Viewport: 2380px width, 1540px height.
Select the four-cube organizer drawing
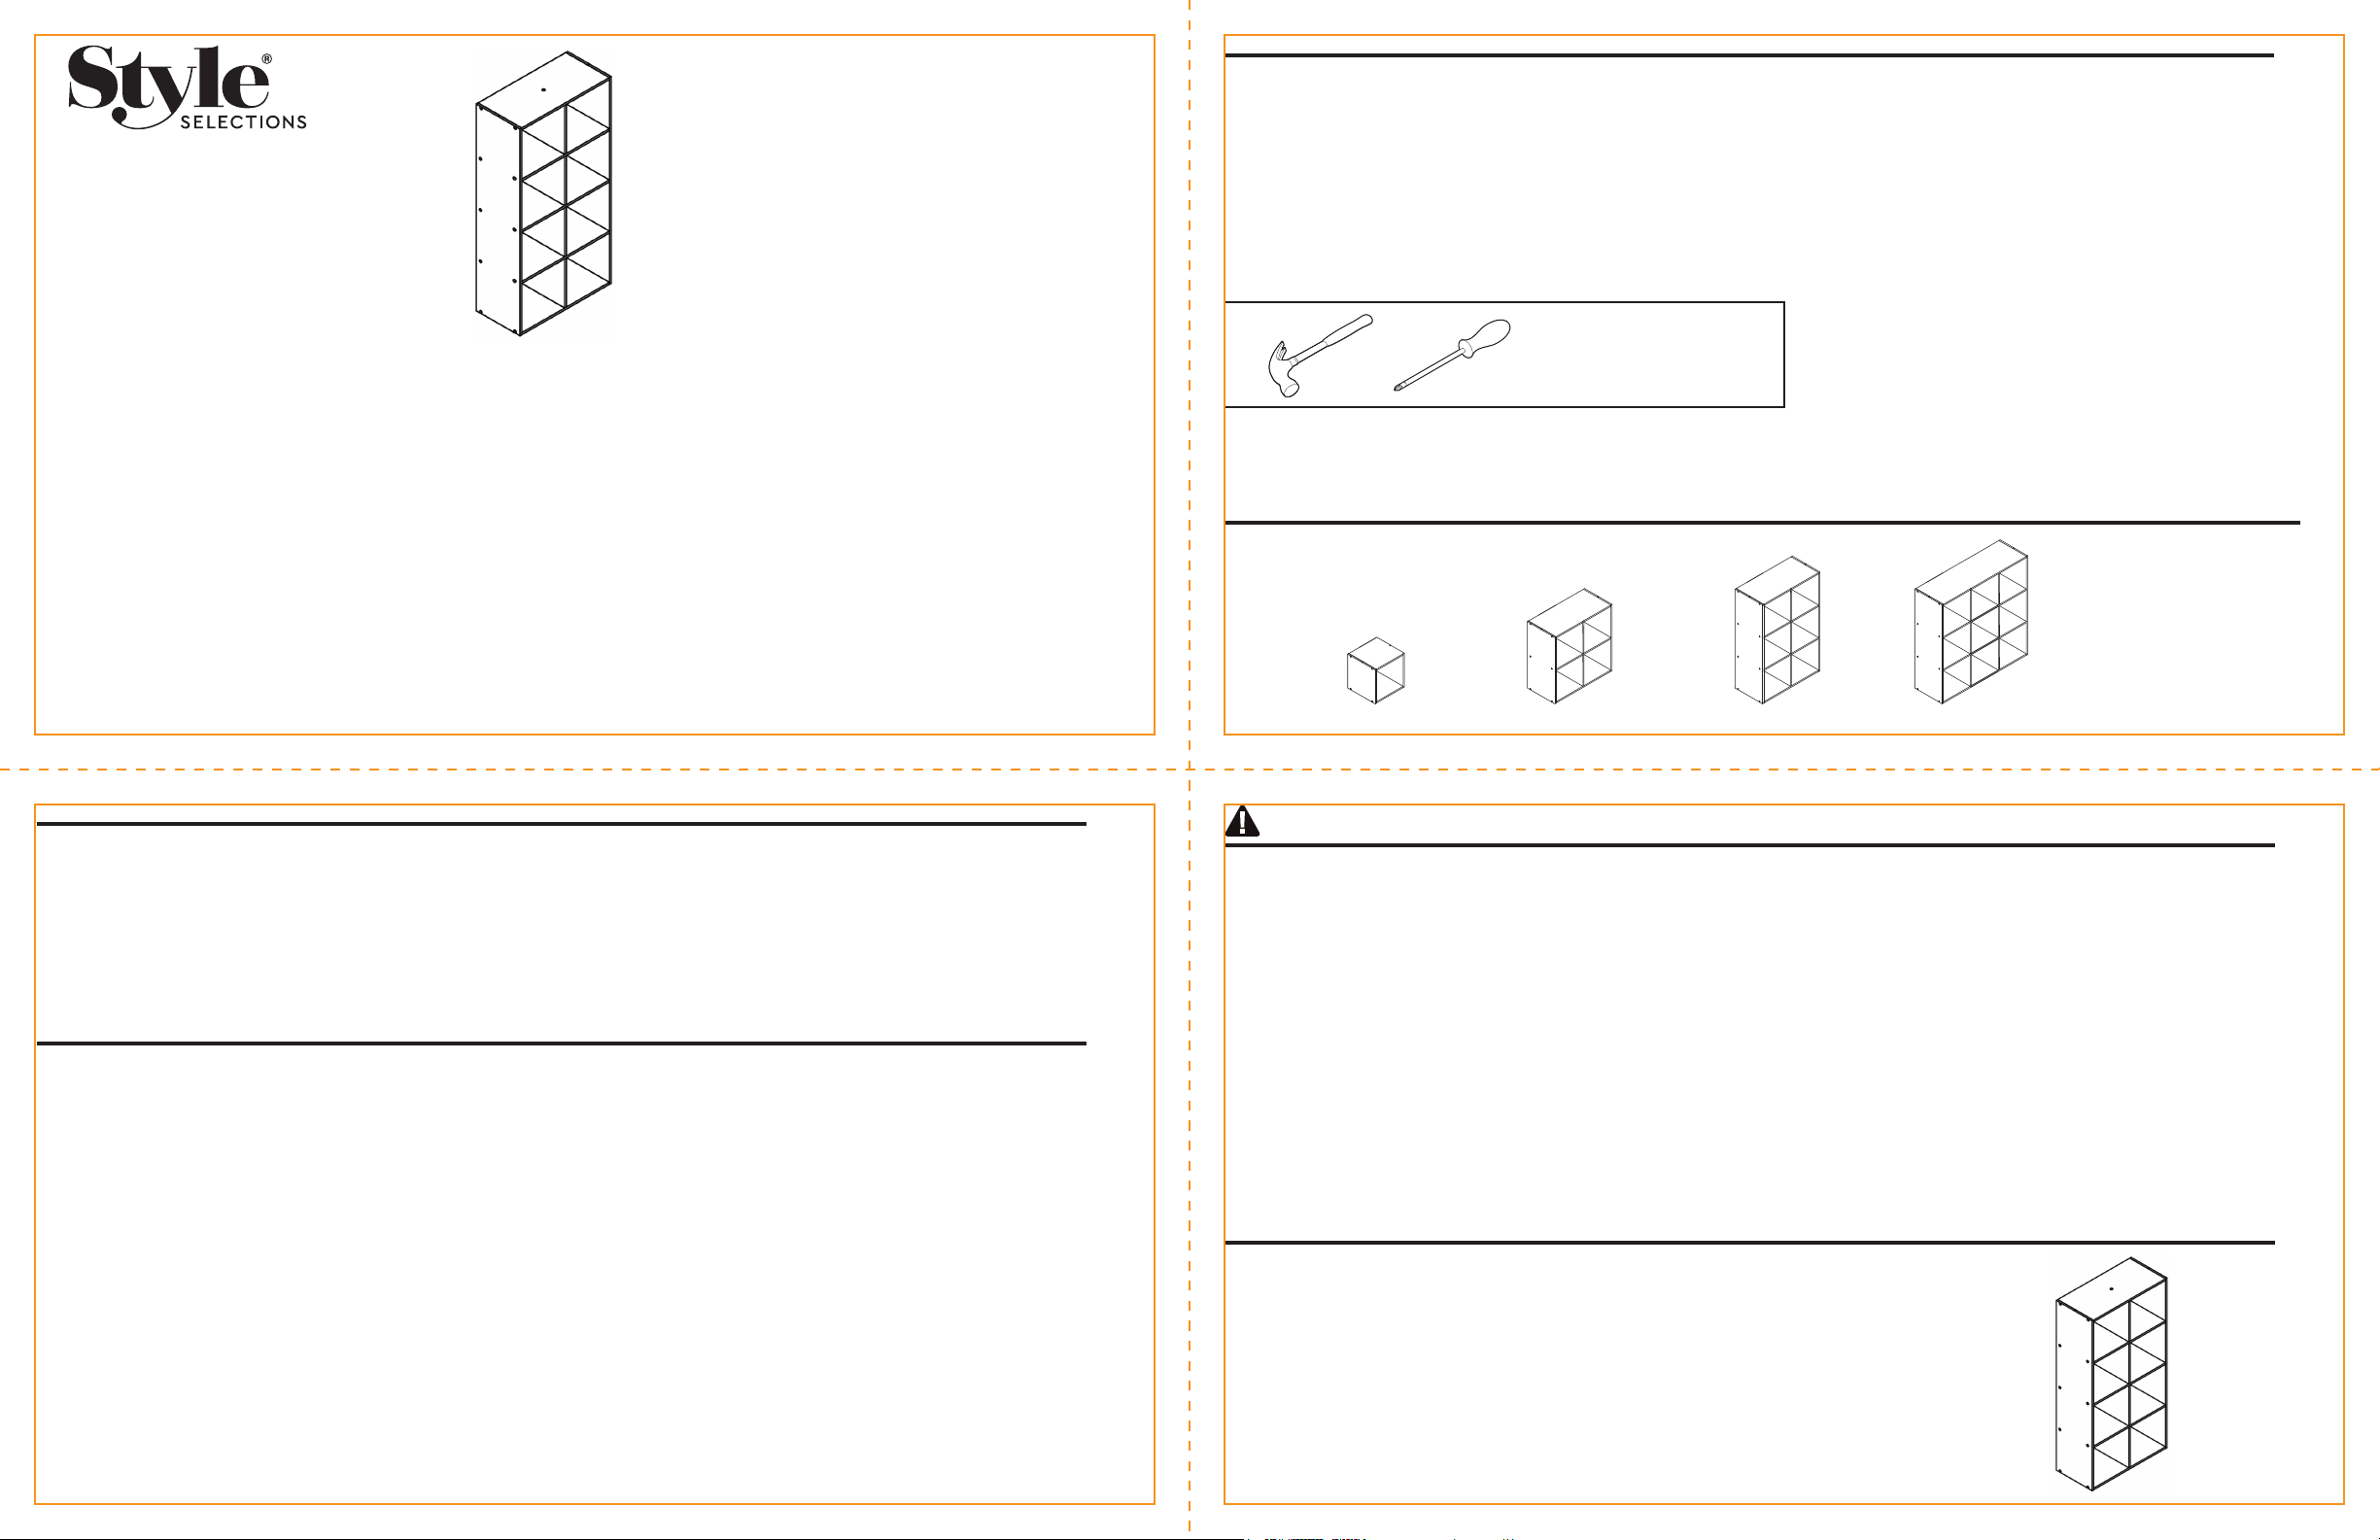[x=1569, y=646]
